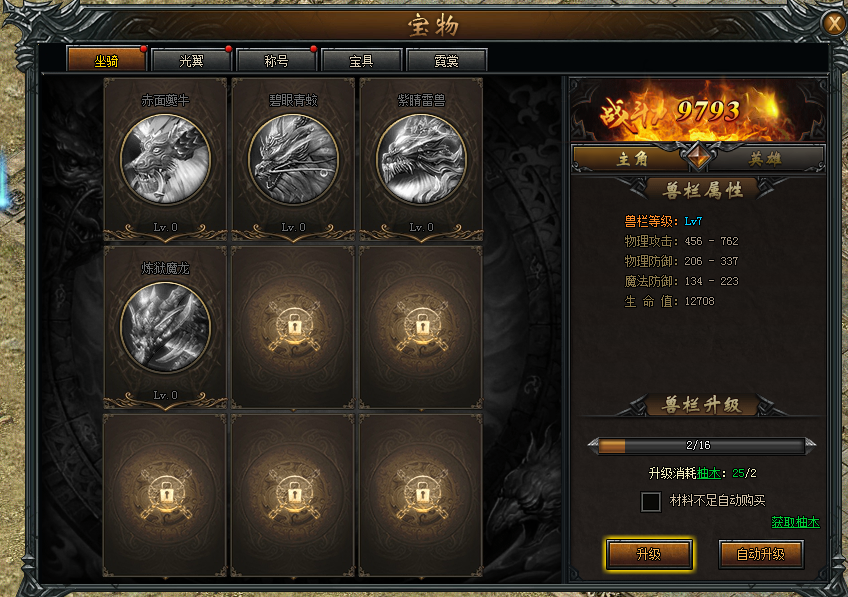Screen dimensions: 848x597
Task: Click the bottom-left locked mount slot
Action: coord(165,495)
